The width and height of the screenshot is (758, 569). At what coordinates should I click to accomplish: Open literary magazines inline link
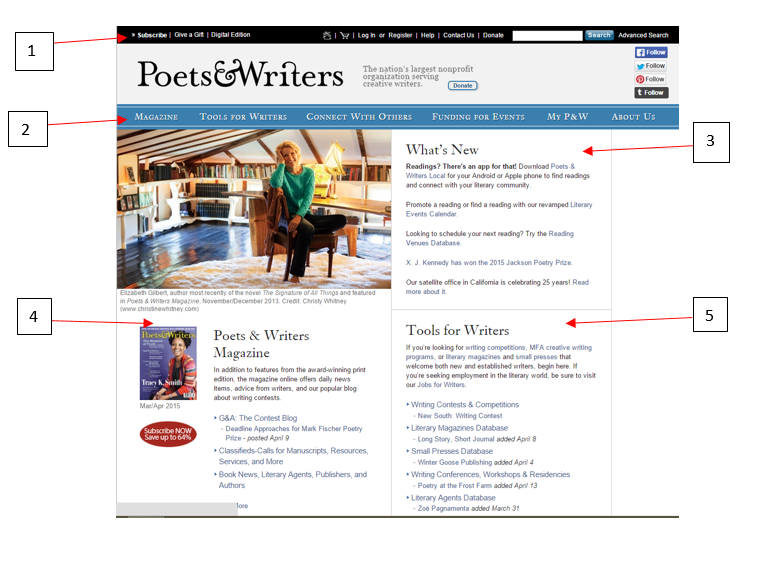point(473,357)
